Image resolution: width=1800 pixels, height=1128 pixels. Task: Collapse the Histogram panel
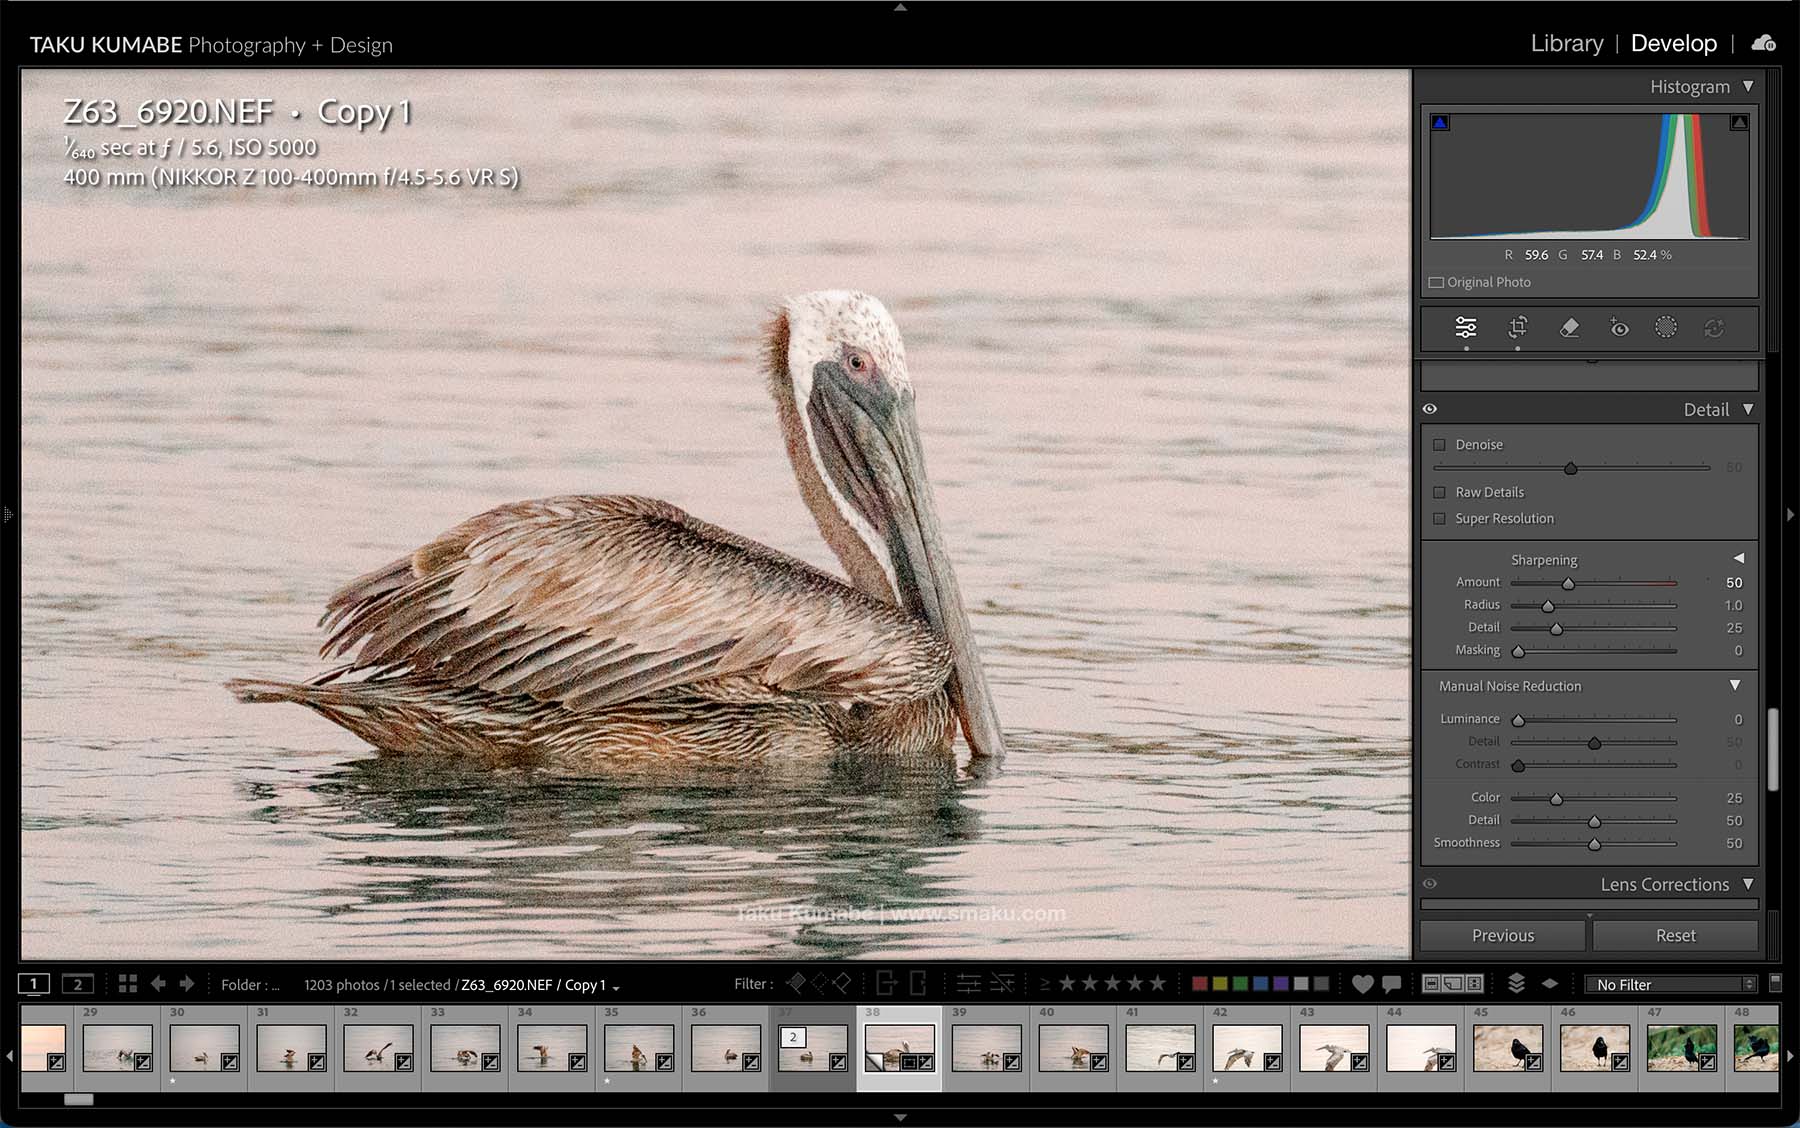[x=1748, y=87]
